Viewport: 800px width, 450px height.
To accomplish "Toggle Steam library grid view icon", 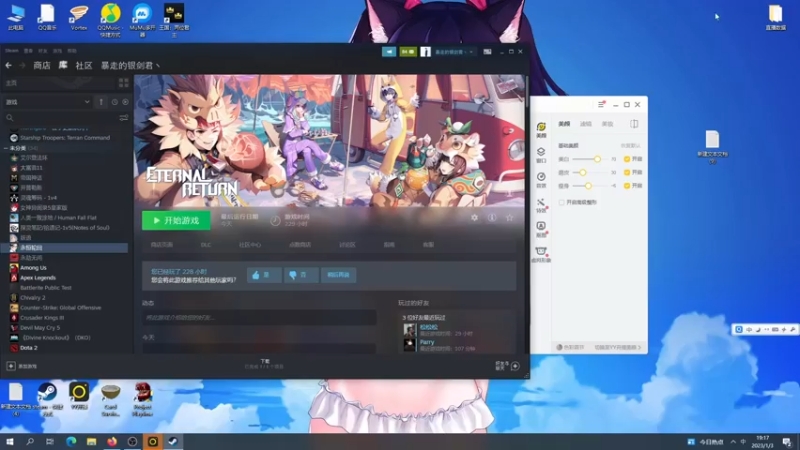I will click(123, 83).
